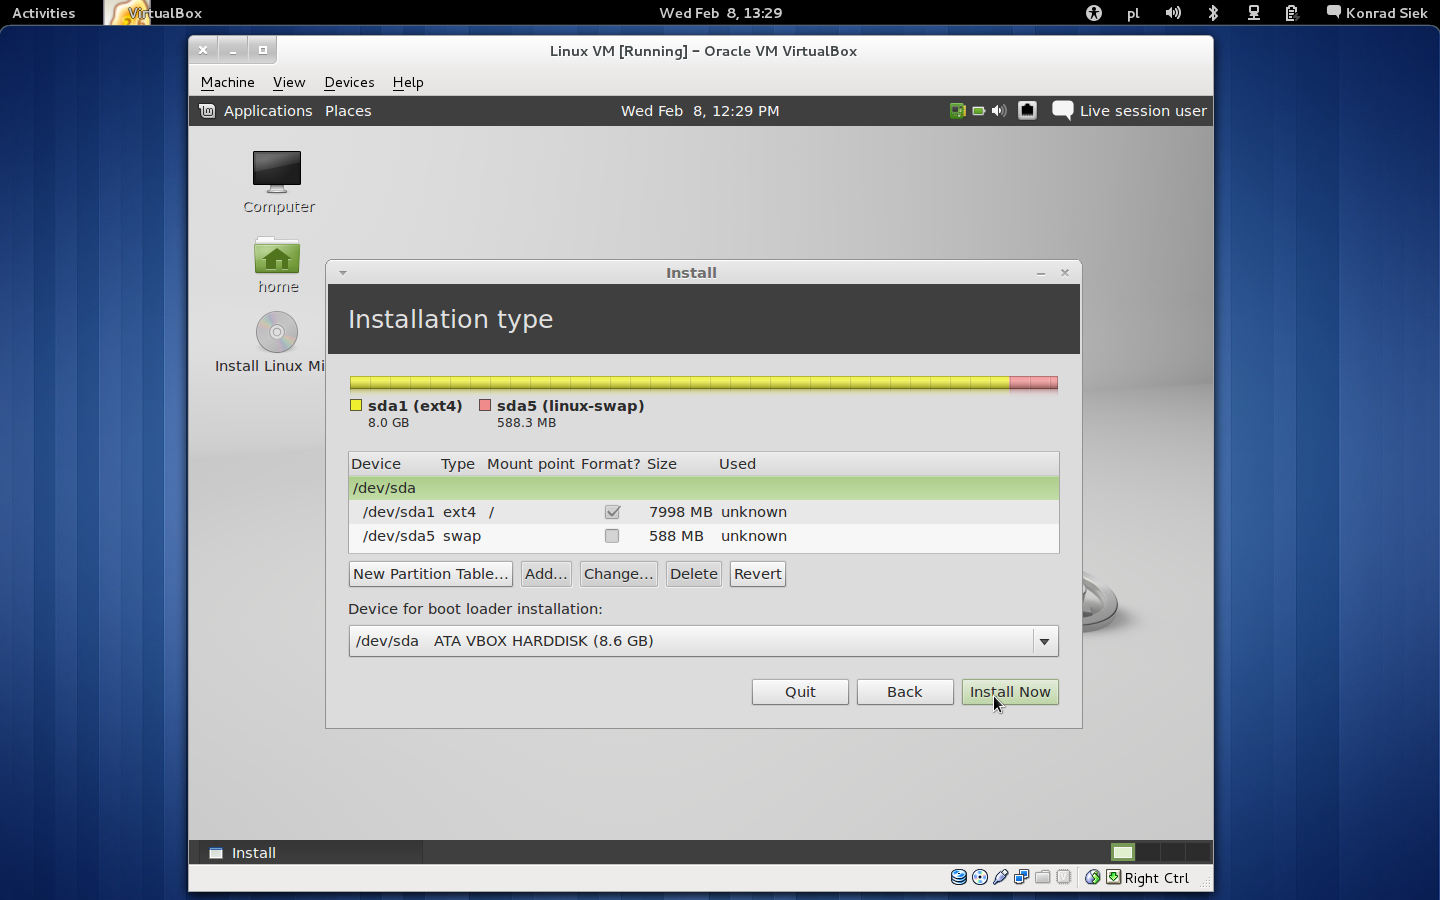Viewport: 1440px width, 900px height.
Task: Click the pink sda5 (linux-swap) legend swatch
Action: tap(485, 405)
